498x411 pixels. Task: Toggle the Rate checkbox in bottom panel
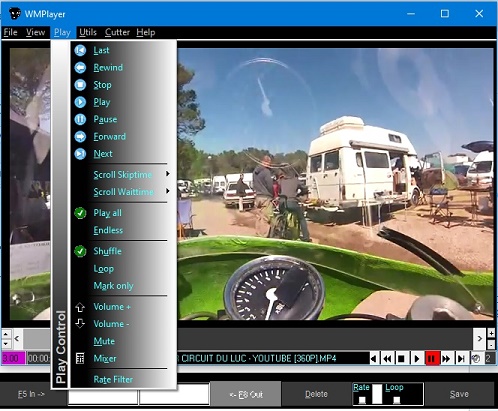pyautogui.click(x=362, y=400)
